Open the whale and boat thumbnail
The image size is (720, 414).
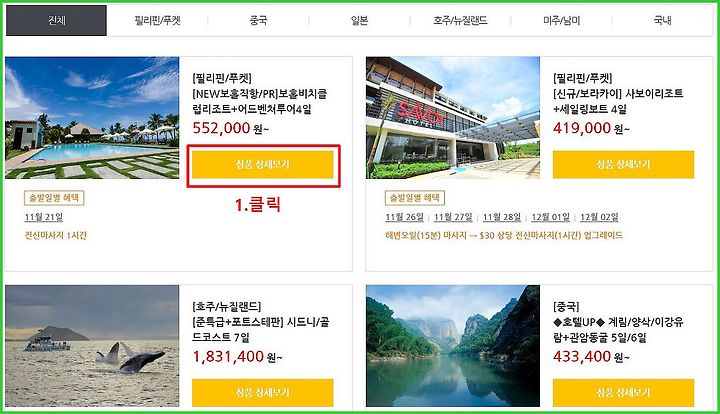pos(92,346)
